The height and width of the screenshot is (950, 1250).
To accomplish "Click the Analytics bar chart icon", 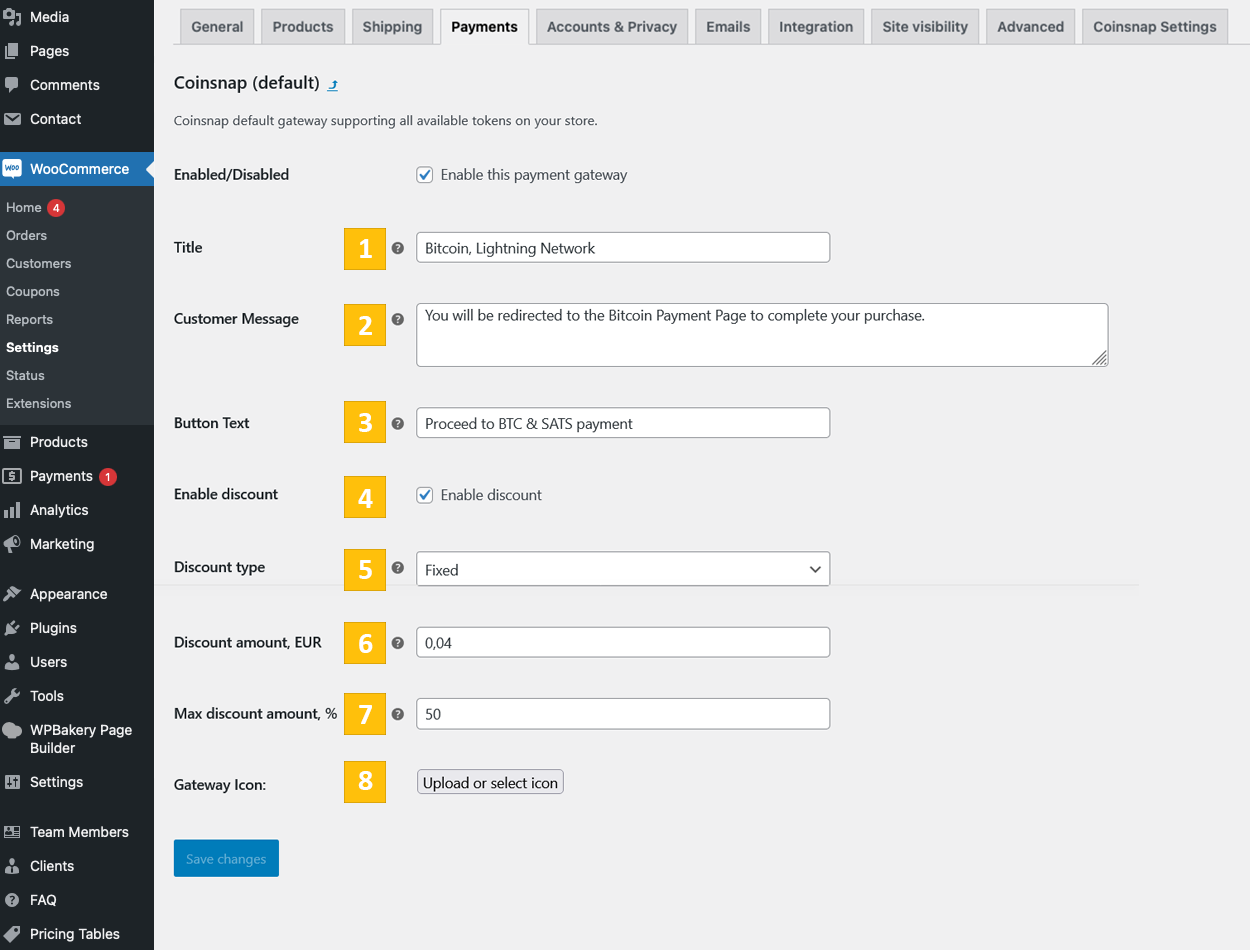I will point(12,510).
